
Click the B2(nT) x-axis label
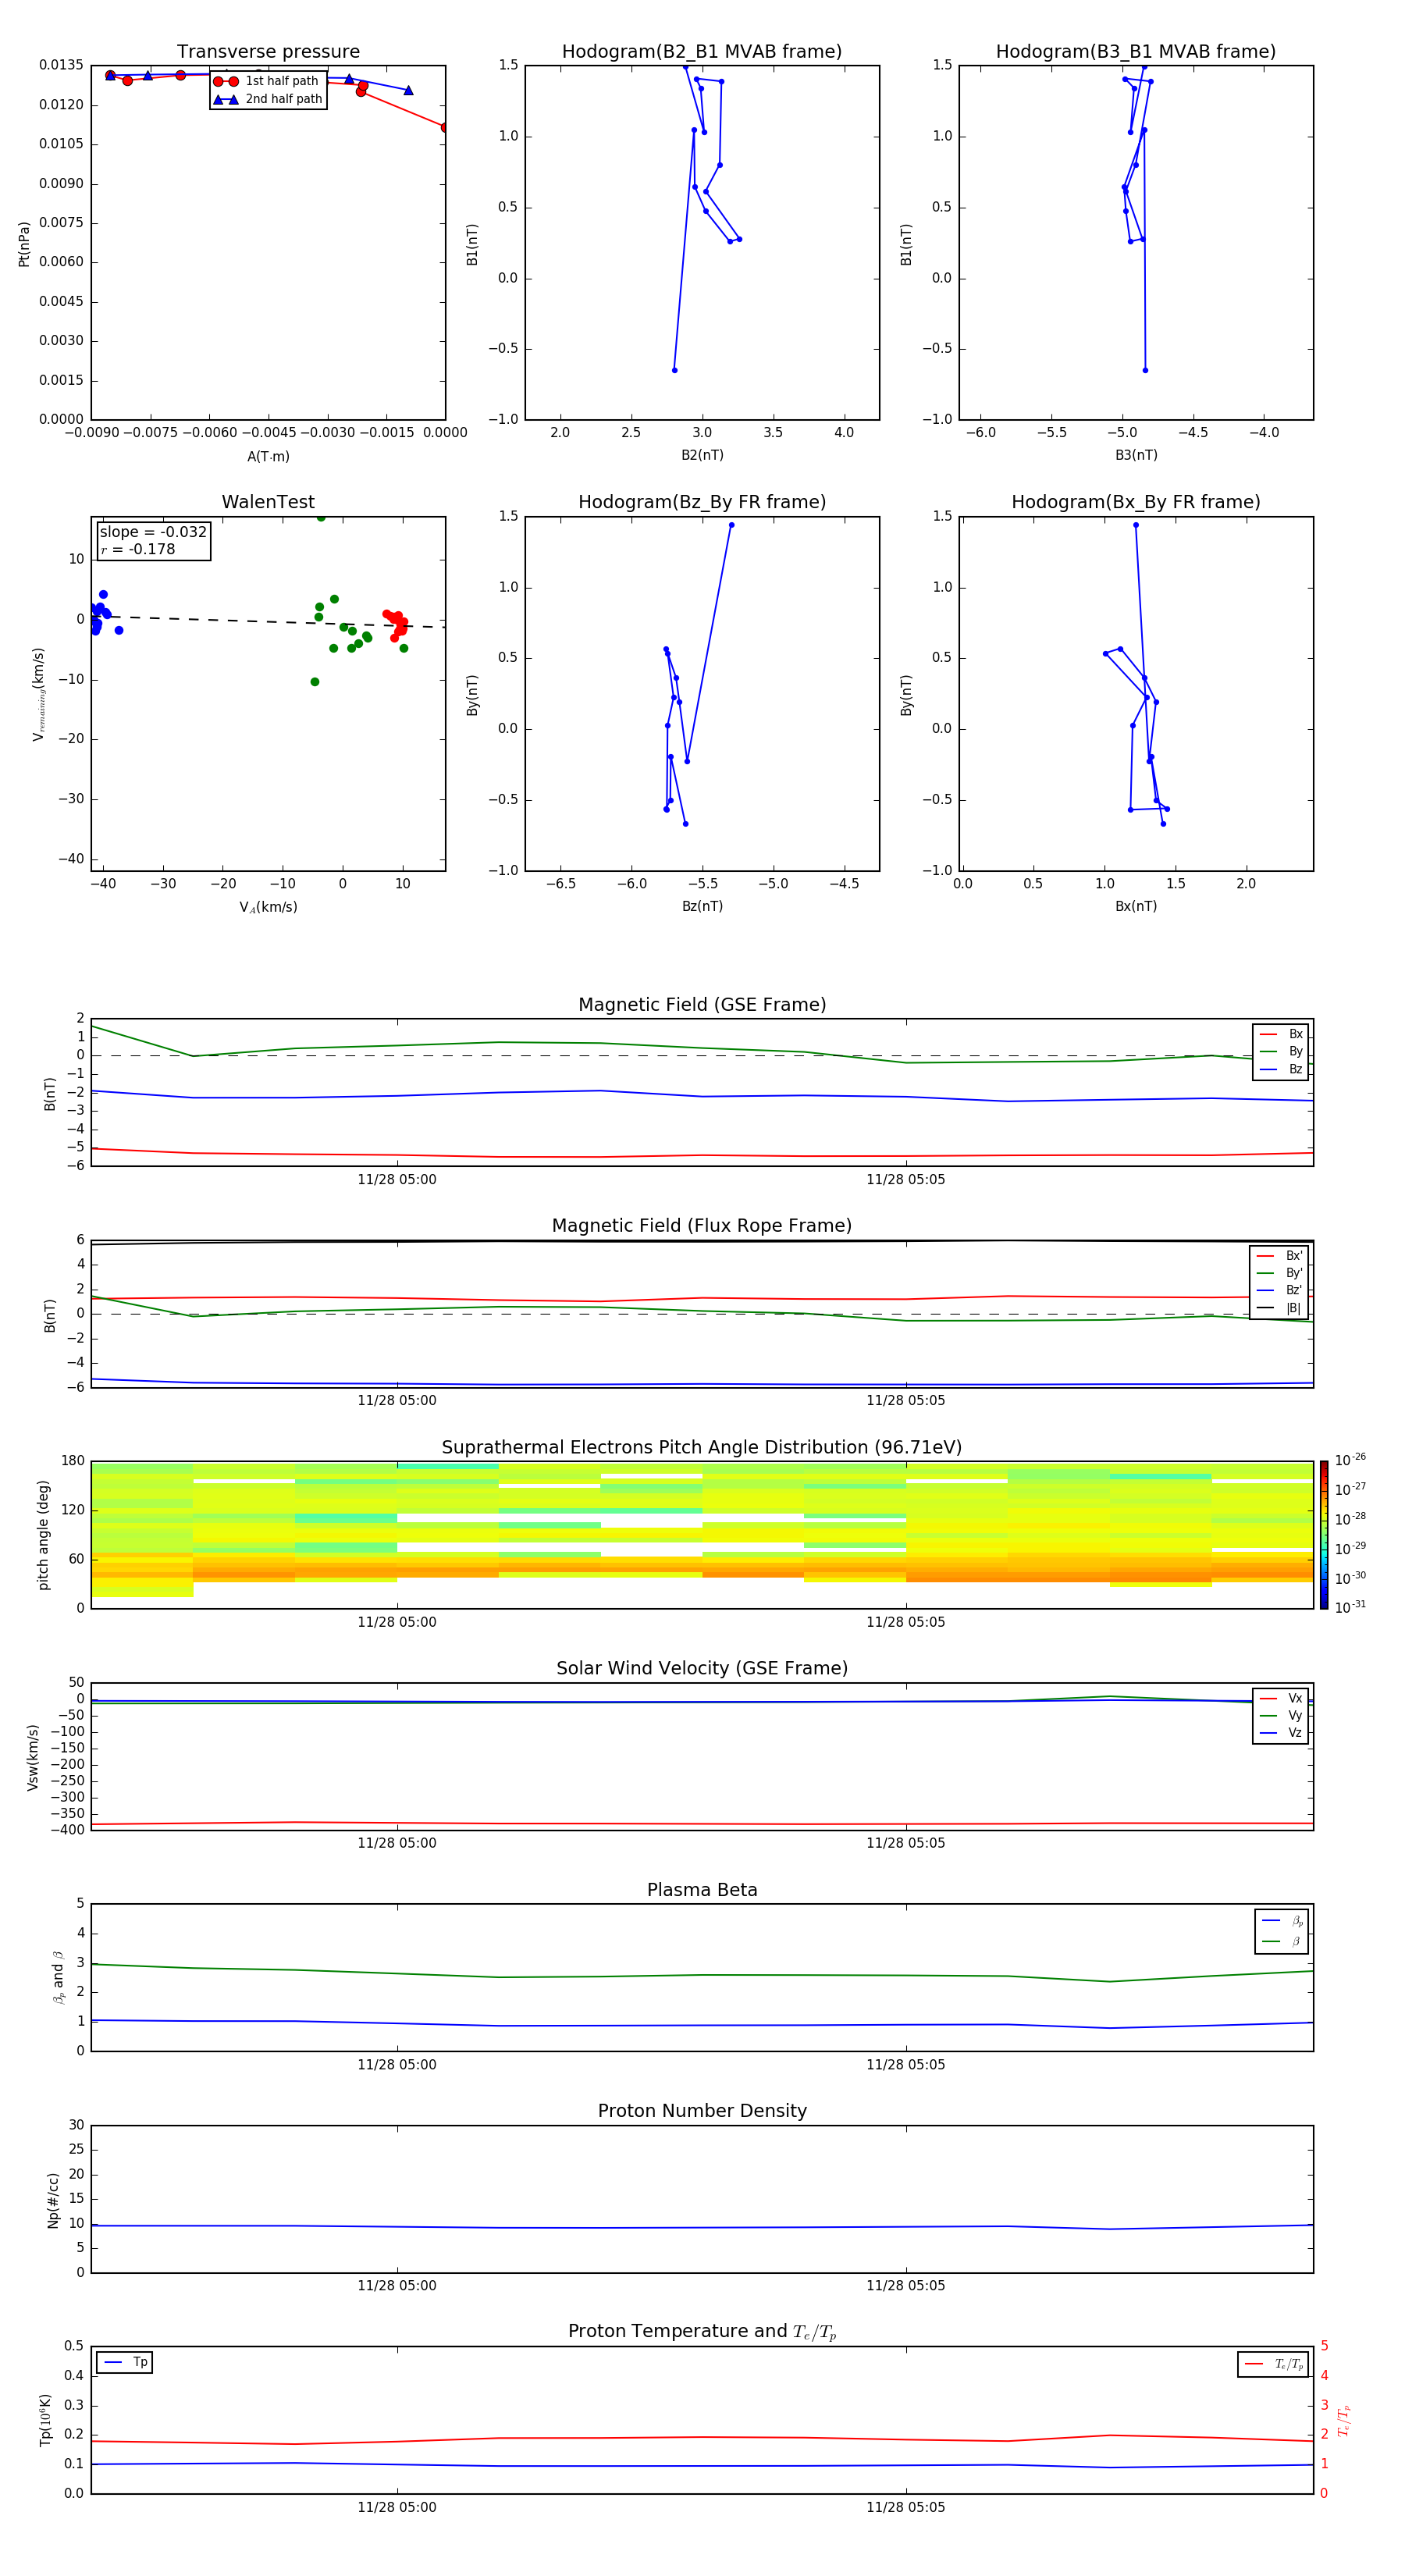[x=702, y=455]
